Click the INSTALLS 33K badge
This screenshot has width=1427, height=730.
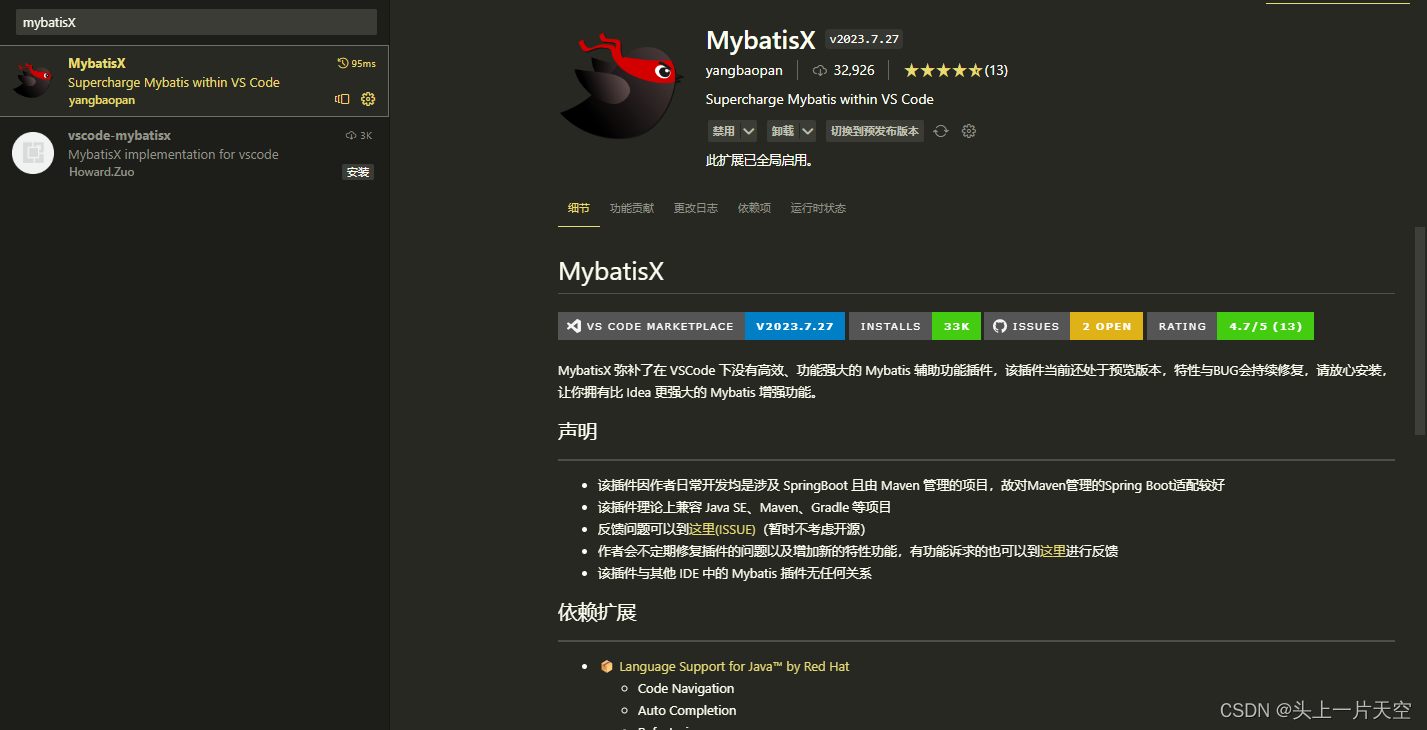pyautogui.click(x=915, y=326)
